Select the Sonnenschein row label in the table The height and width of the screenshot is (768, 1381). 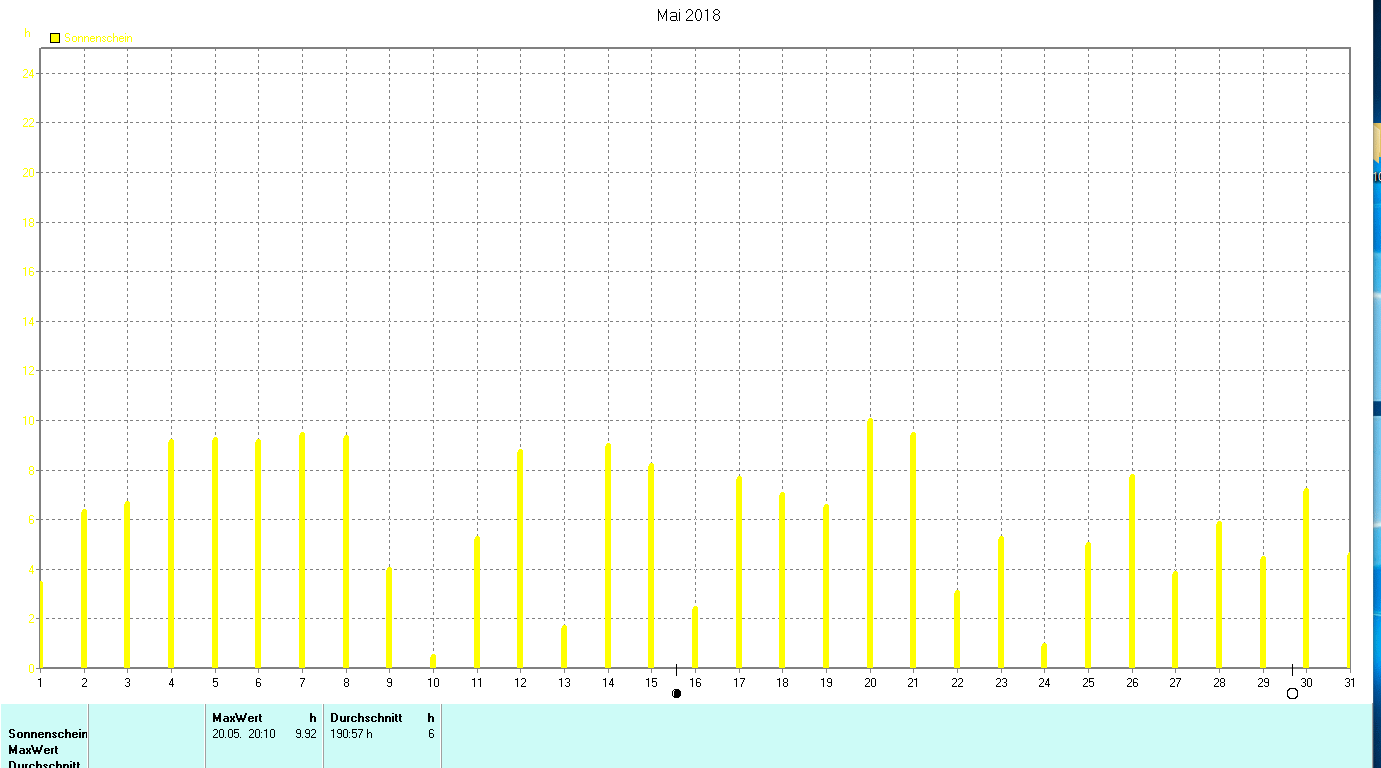[48, 734]
